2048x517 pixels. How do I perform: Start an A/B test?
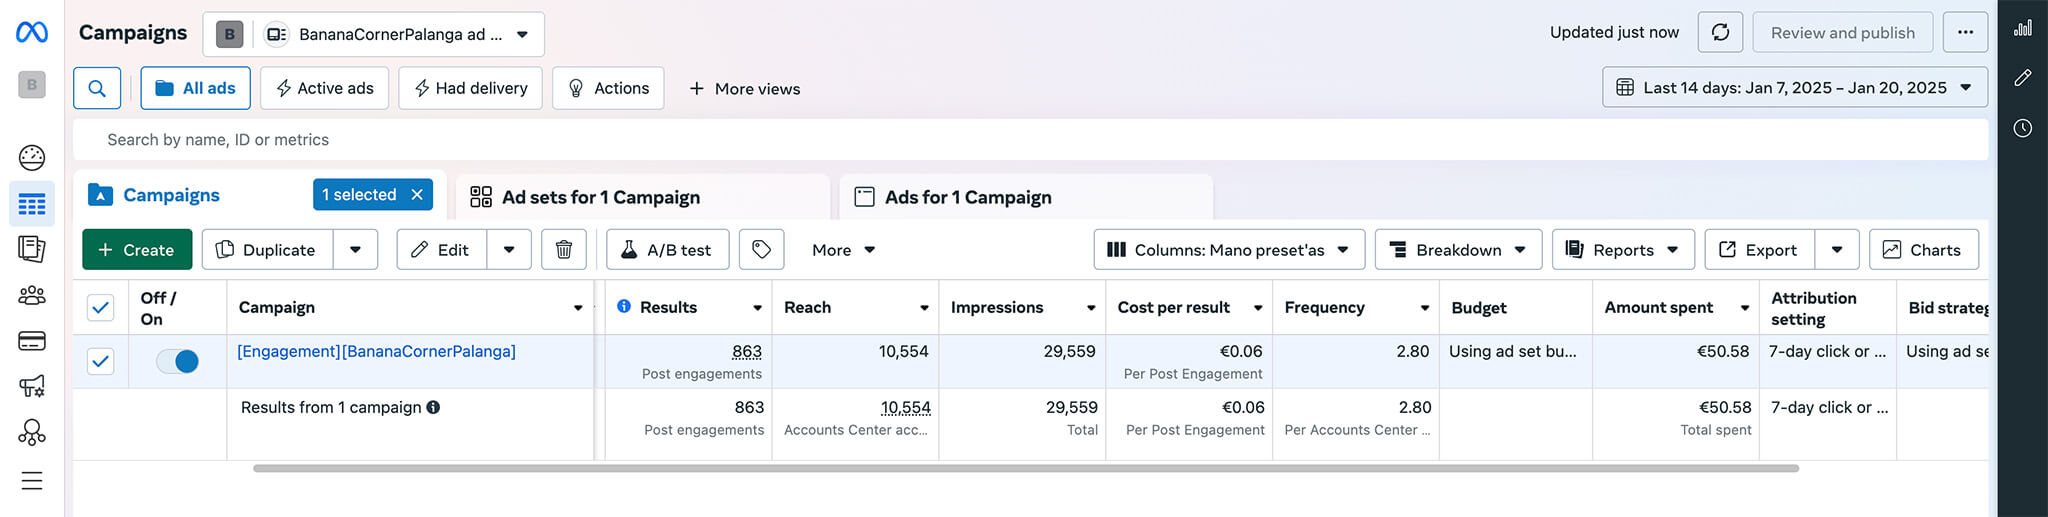[667, 249]
